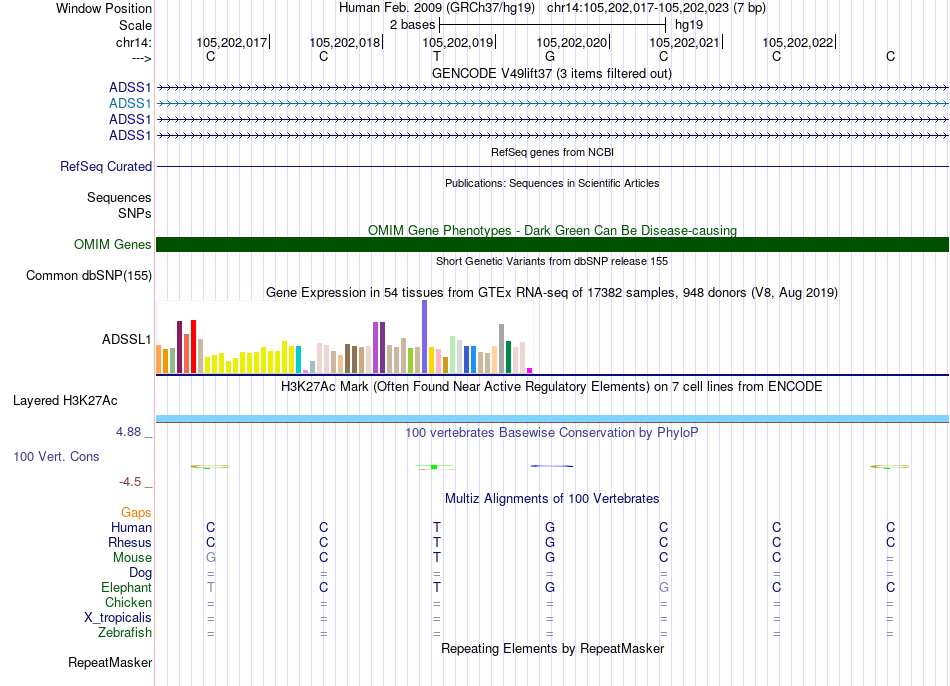Screen dimensions: 950x686
Task: Select the Layered H3K27Ac track label
Action: point(65,401)
